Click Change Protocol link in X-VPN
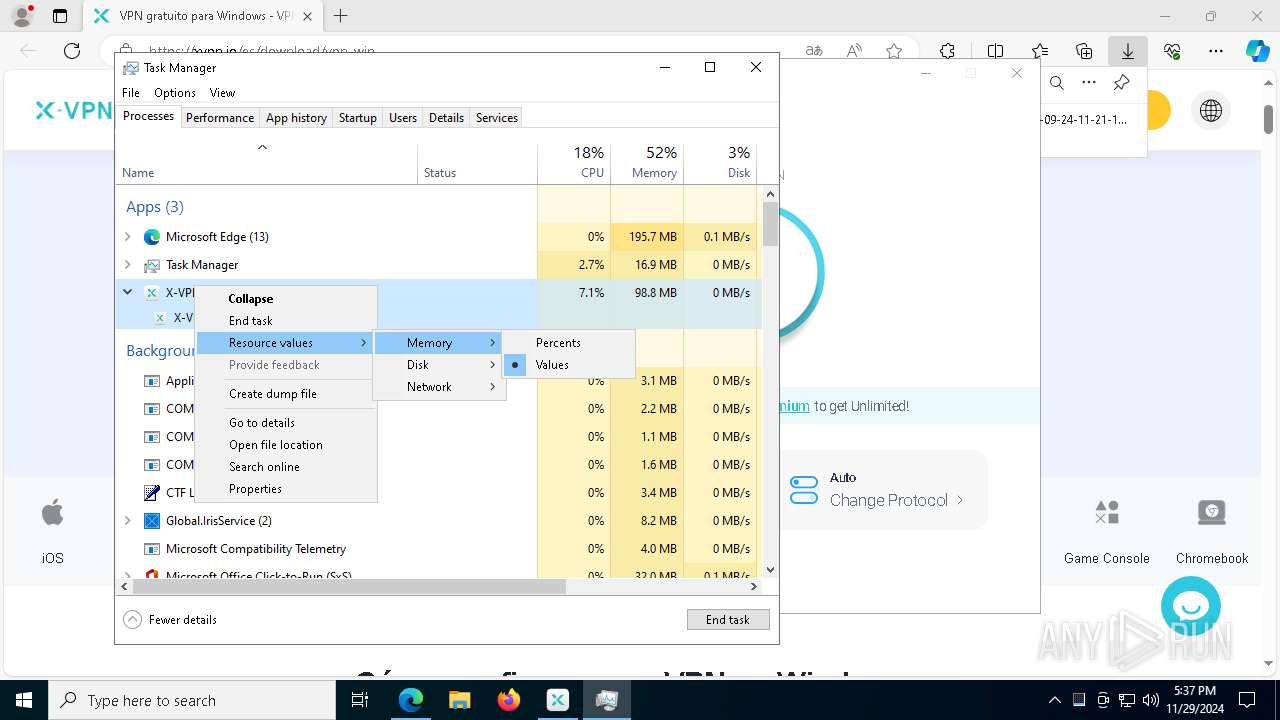The width and height of the screenshot is (1280, 720). point(896,500)
